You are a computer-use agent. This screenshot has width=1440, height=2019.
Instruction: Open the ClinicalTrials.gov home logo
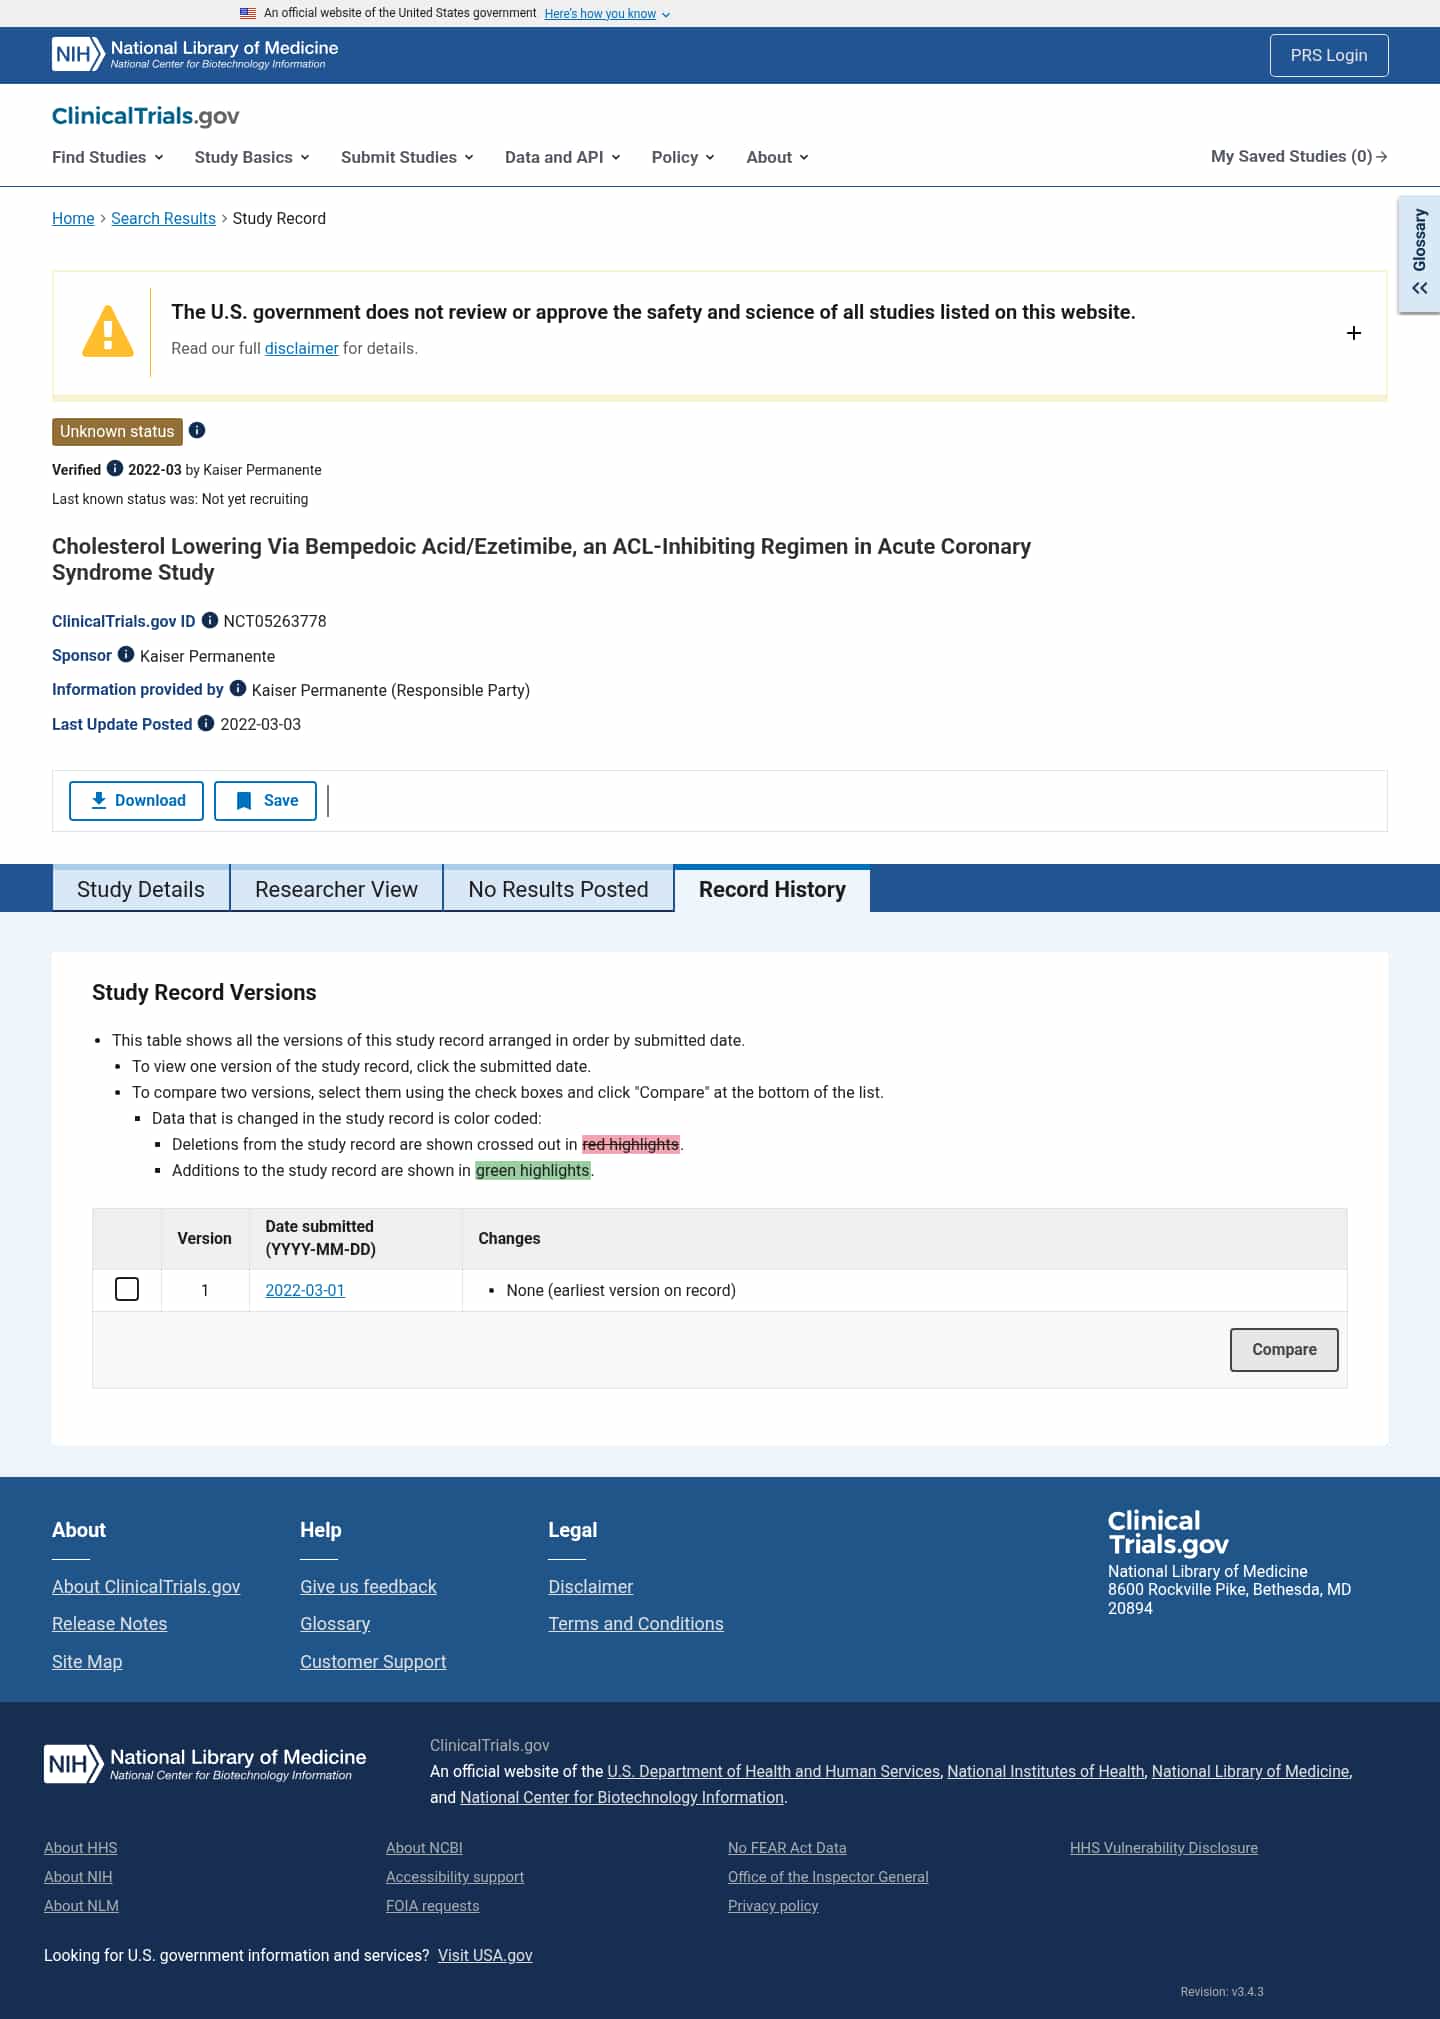pyautogui.click(x=146, y=116)
